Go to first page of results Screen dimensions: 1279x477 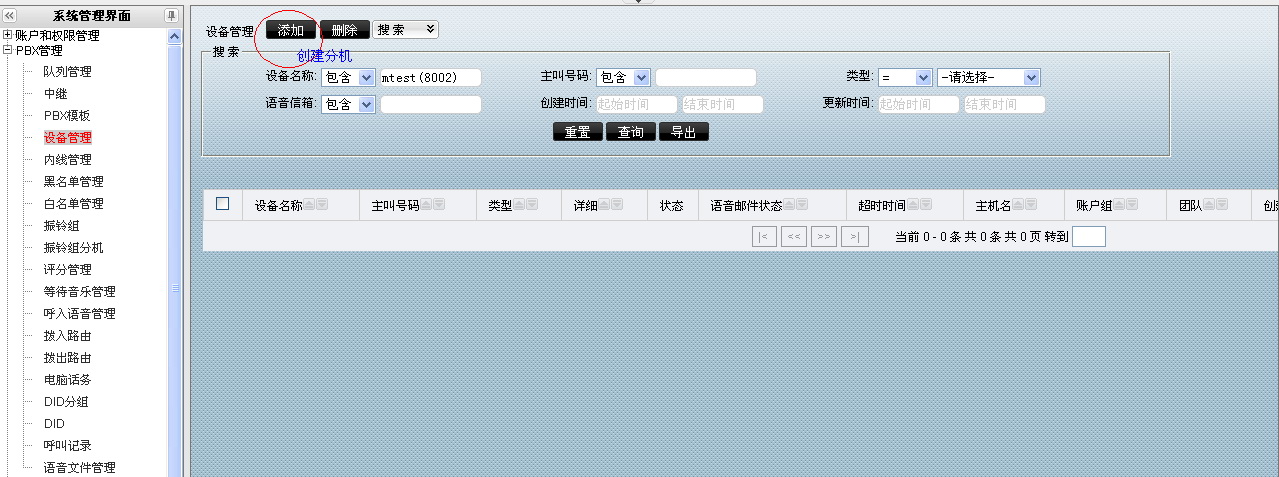[x=764, y=237]
